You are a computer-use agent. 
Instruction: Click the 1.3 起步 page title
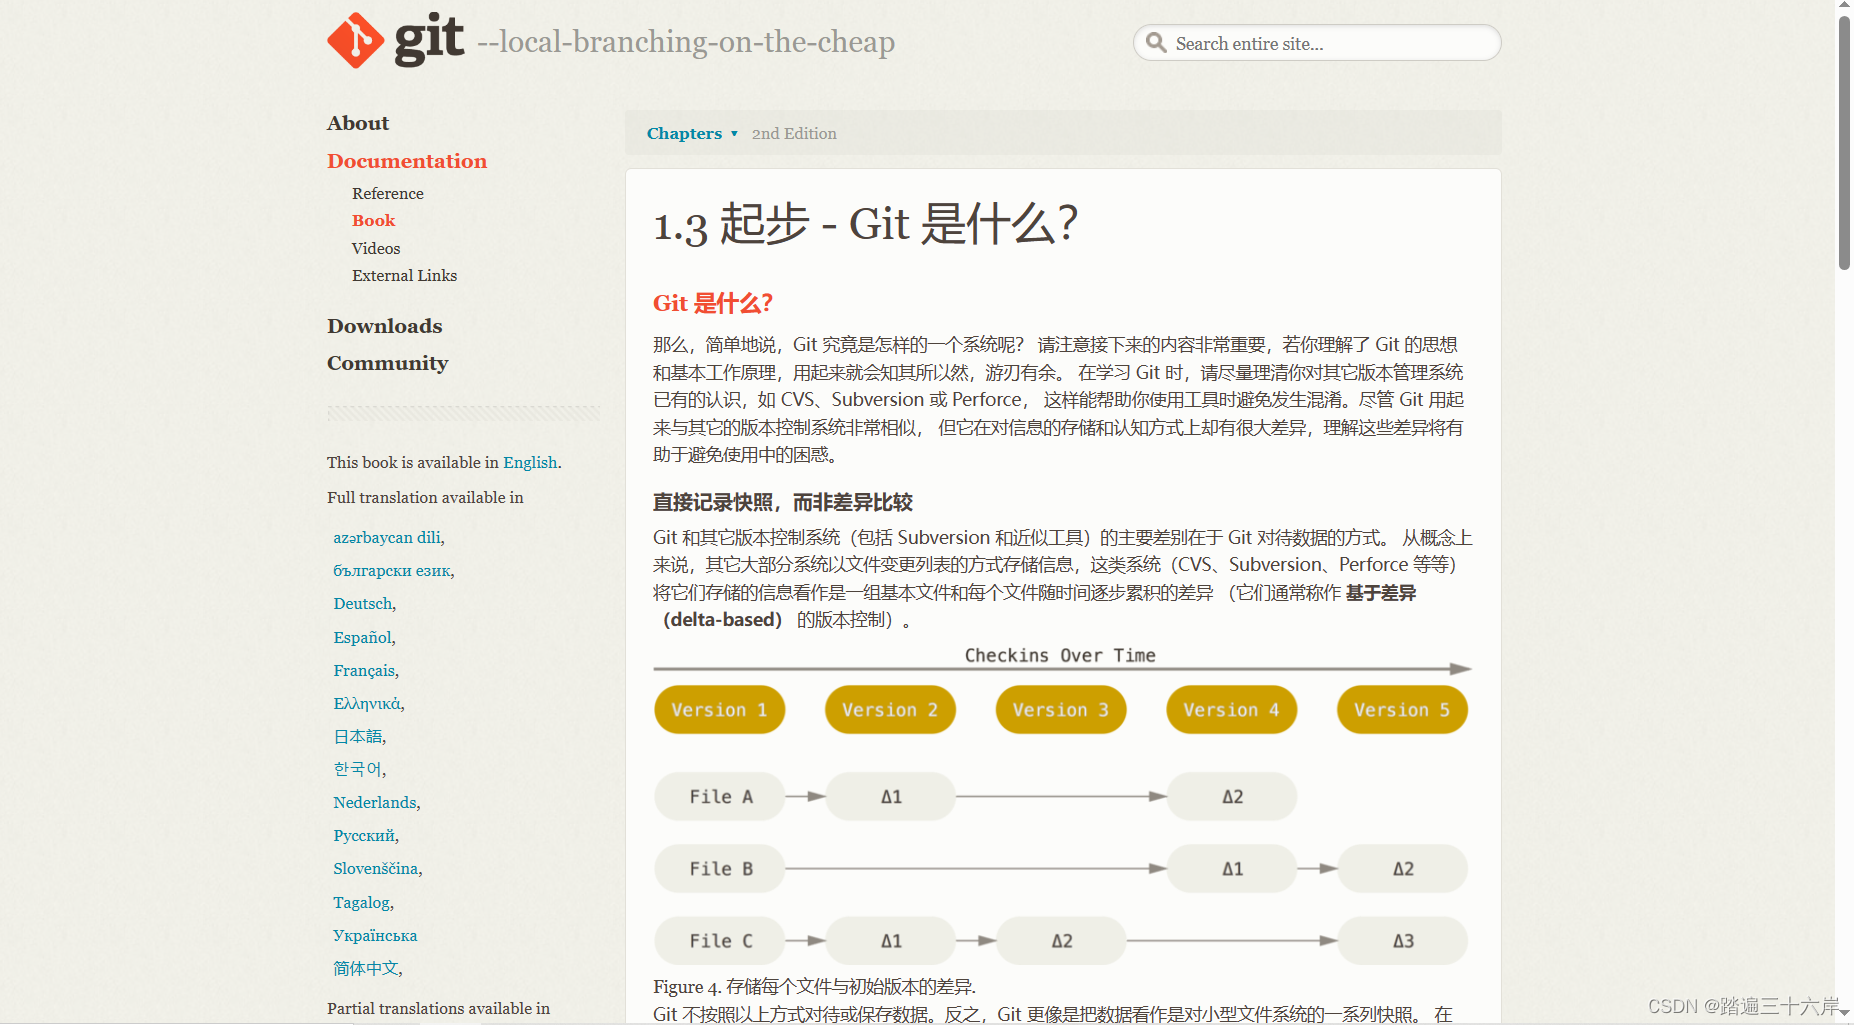[865, 224]
